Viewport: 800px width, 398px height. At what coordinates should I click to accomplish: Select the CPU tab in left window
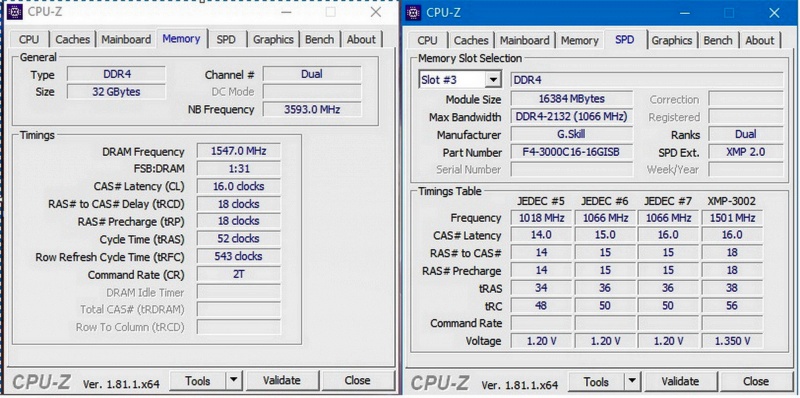[x=29, y=39]
